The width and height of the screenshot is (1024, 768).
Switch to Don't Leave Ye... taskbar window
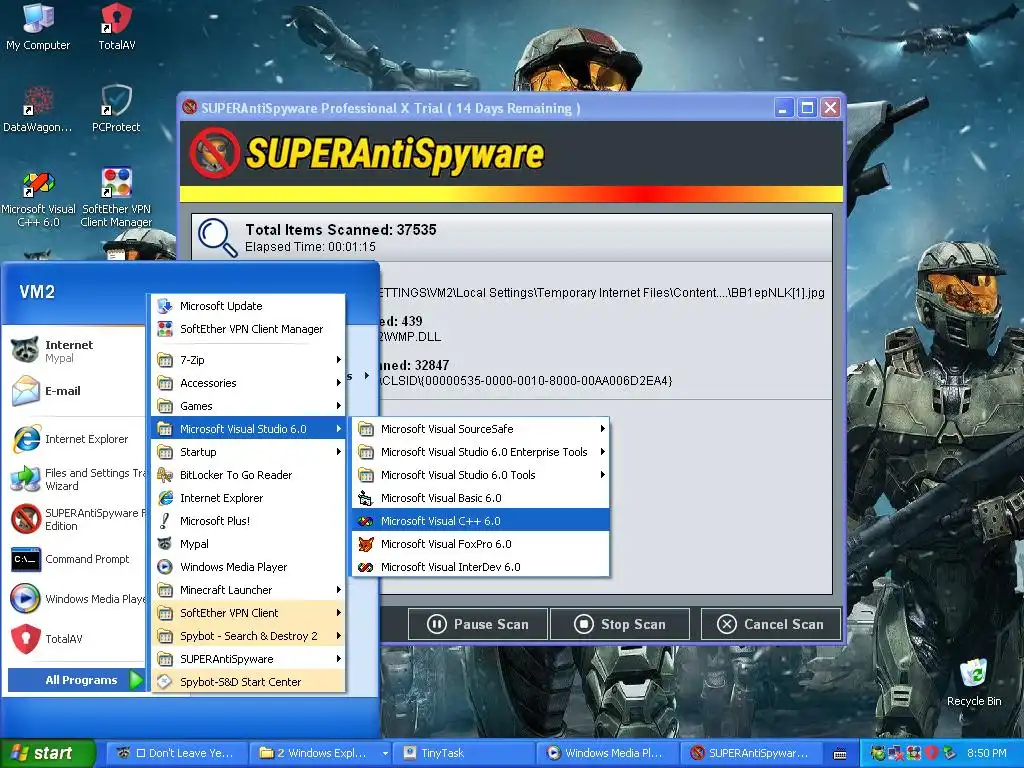pyautogui.click(x=176, y=753)
